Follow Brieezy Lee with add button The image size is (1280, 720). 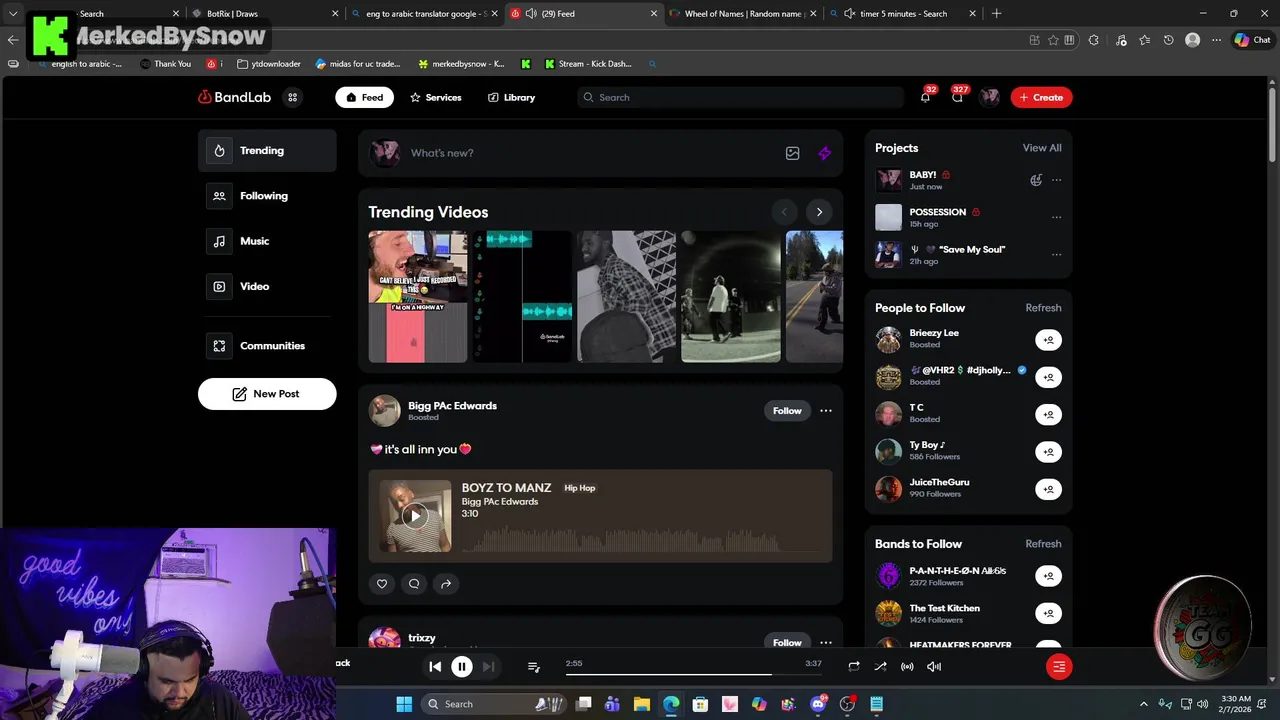coord(1048,340)
